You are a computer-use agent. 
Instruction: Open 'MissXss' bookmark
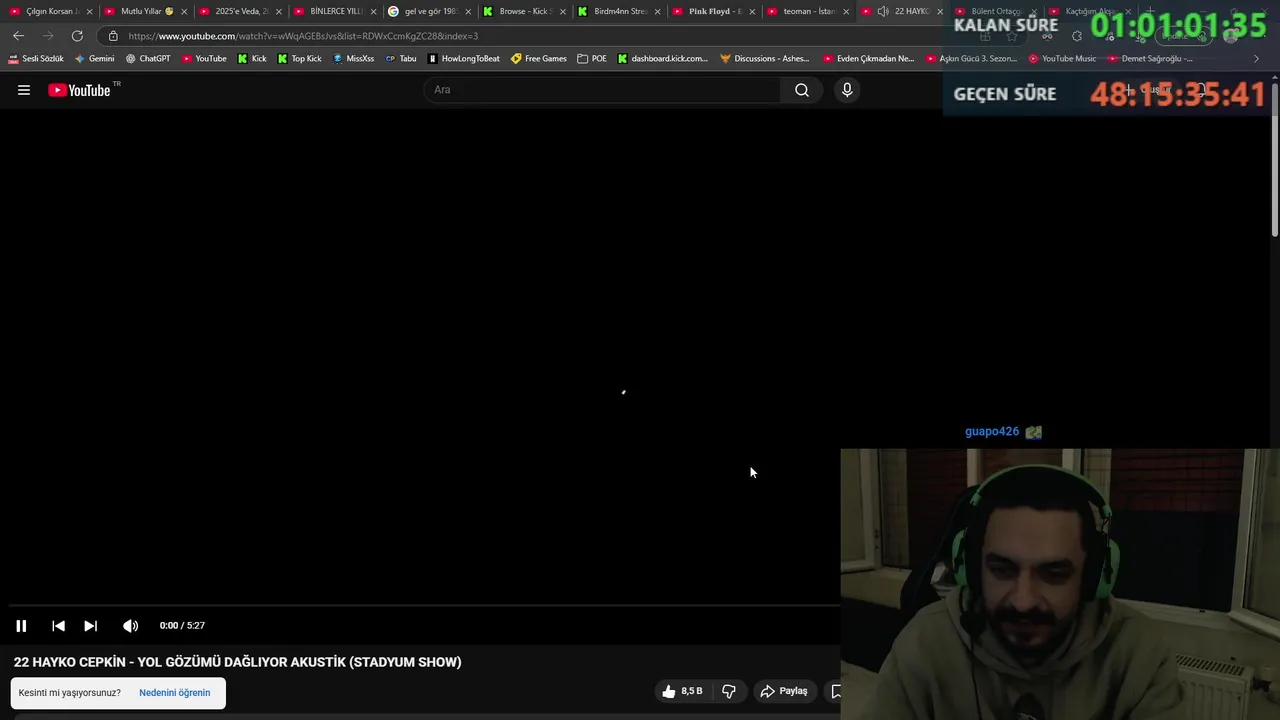tap(353, 59)
